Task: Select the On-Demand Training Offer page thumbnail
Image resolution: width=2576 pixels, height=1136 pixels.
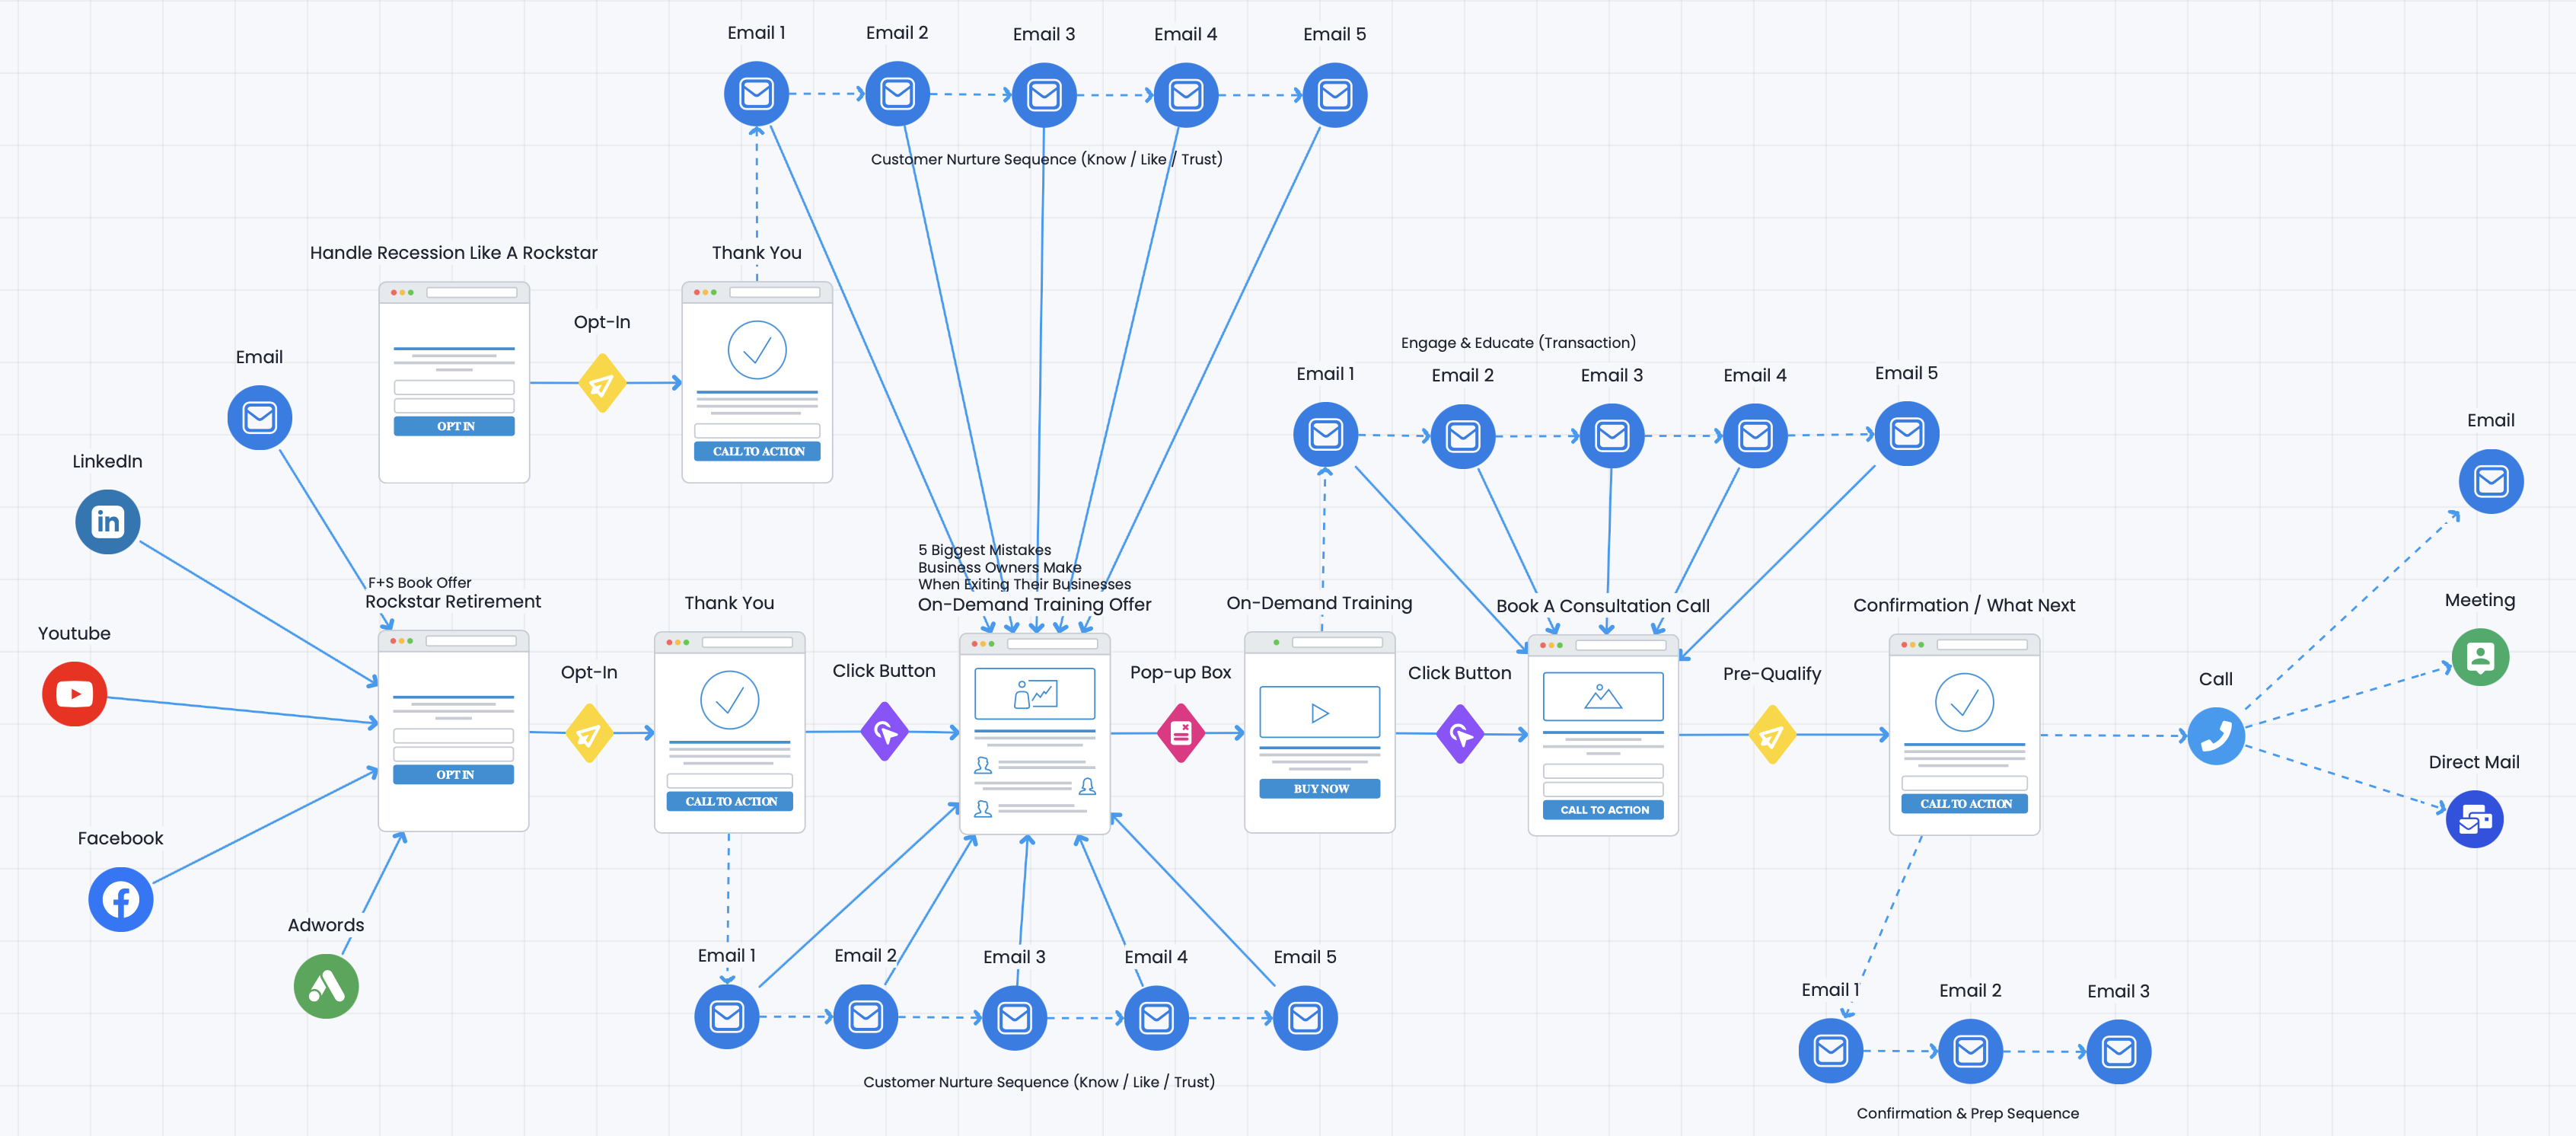Action: (1034, 733)
